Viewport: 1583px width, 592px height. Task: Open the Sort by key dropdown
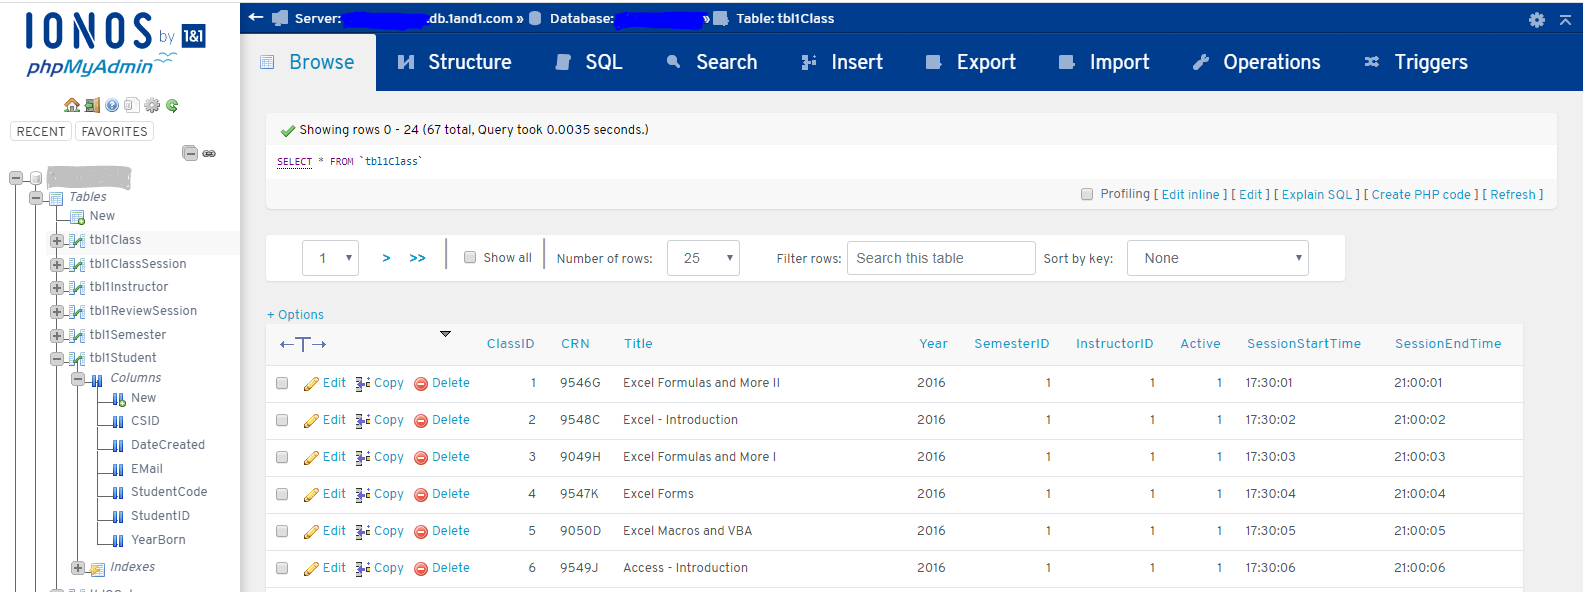1217,258
